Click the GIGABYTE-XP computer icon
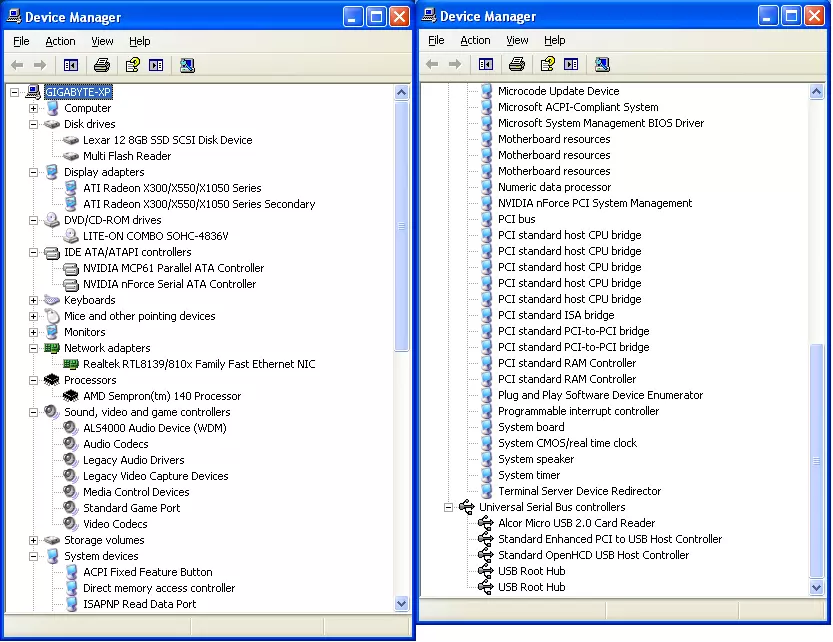The height and width of the screenshot is (642, 833). tap(33, 92)
